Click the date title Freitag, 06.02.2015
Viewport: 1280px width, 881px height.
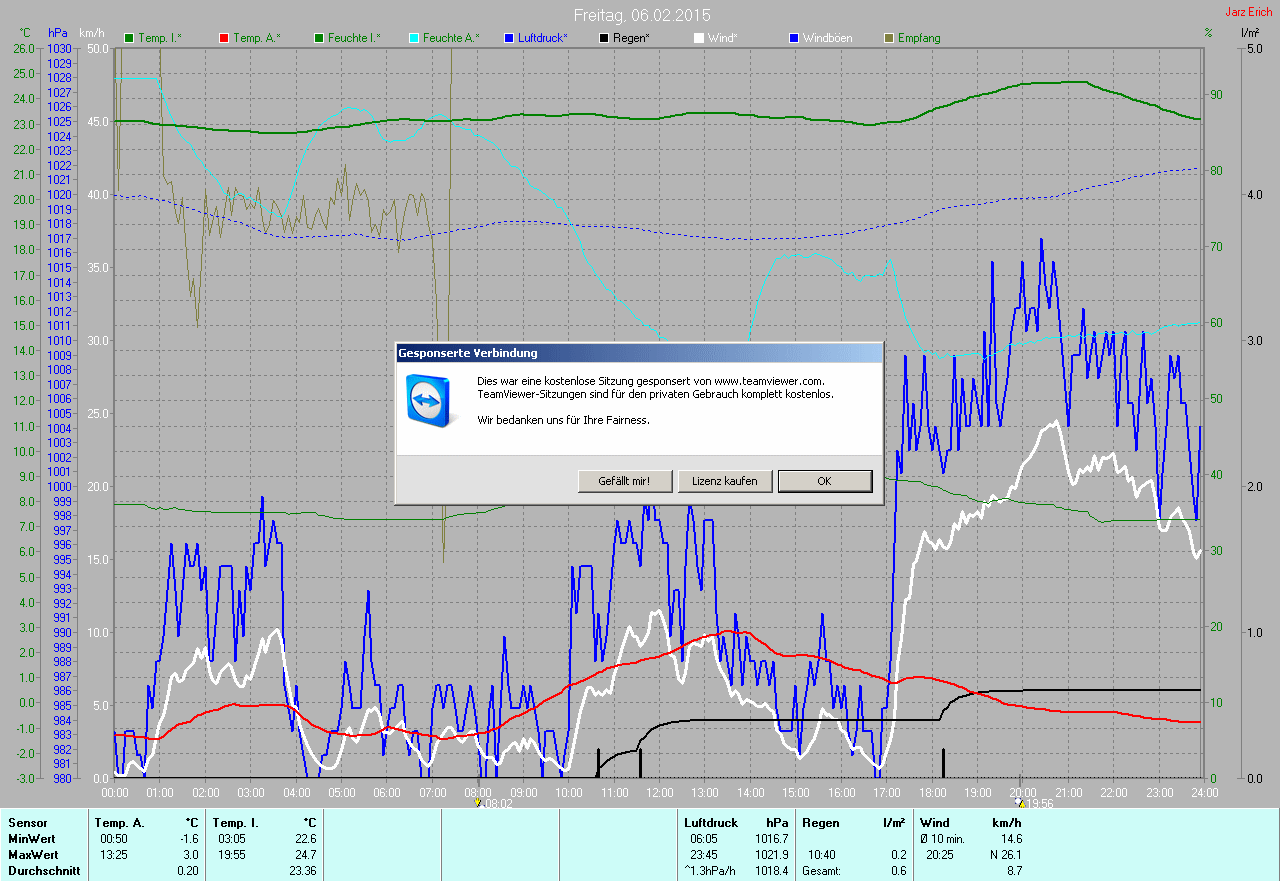641,15
